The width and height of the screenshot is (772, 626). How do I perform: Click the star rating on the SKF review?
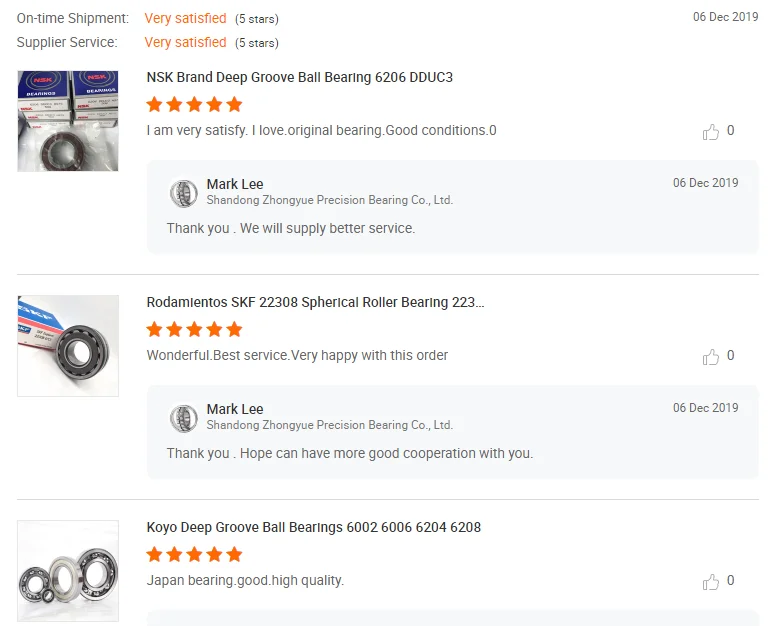194,329
